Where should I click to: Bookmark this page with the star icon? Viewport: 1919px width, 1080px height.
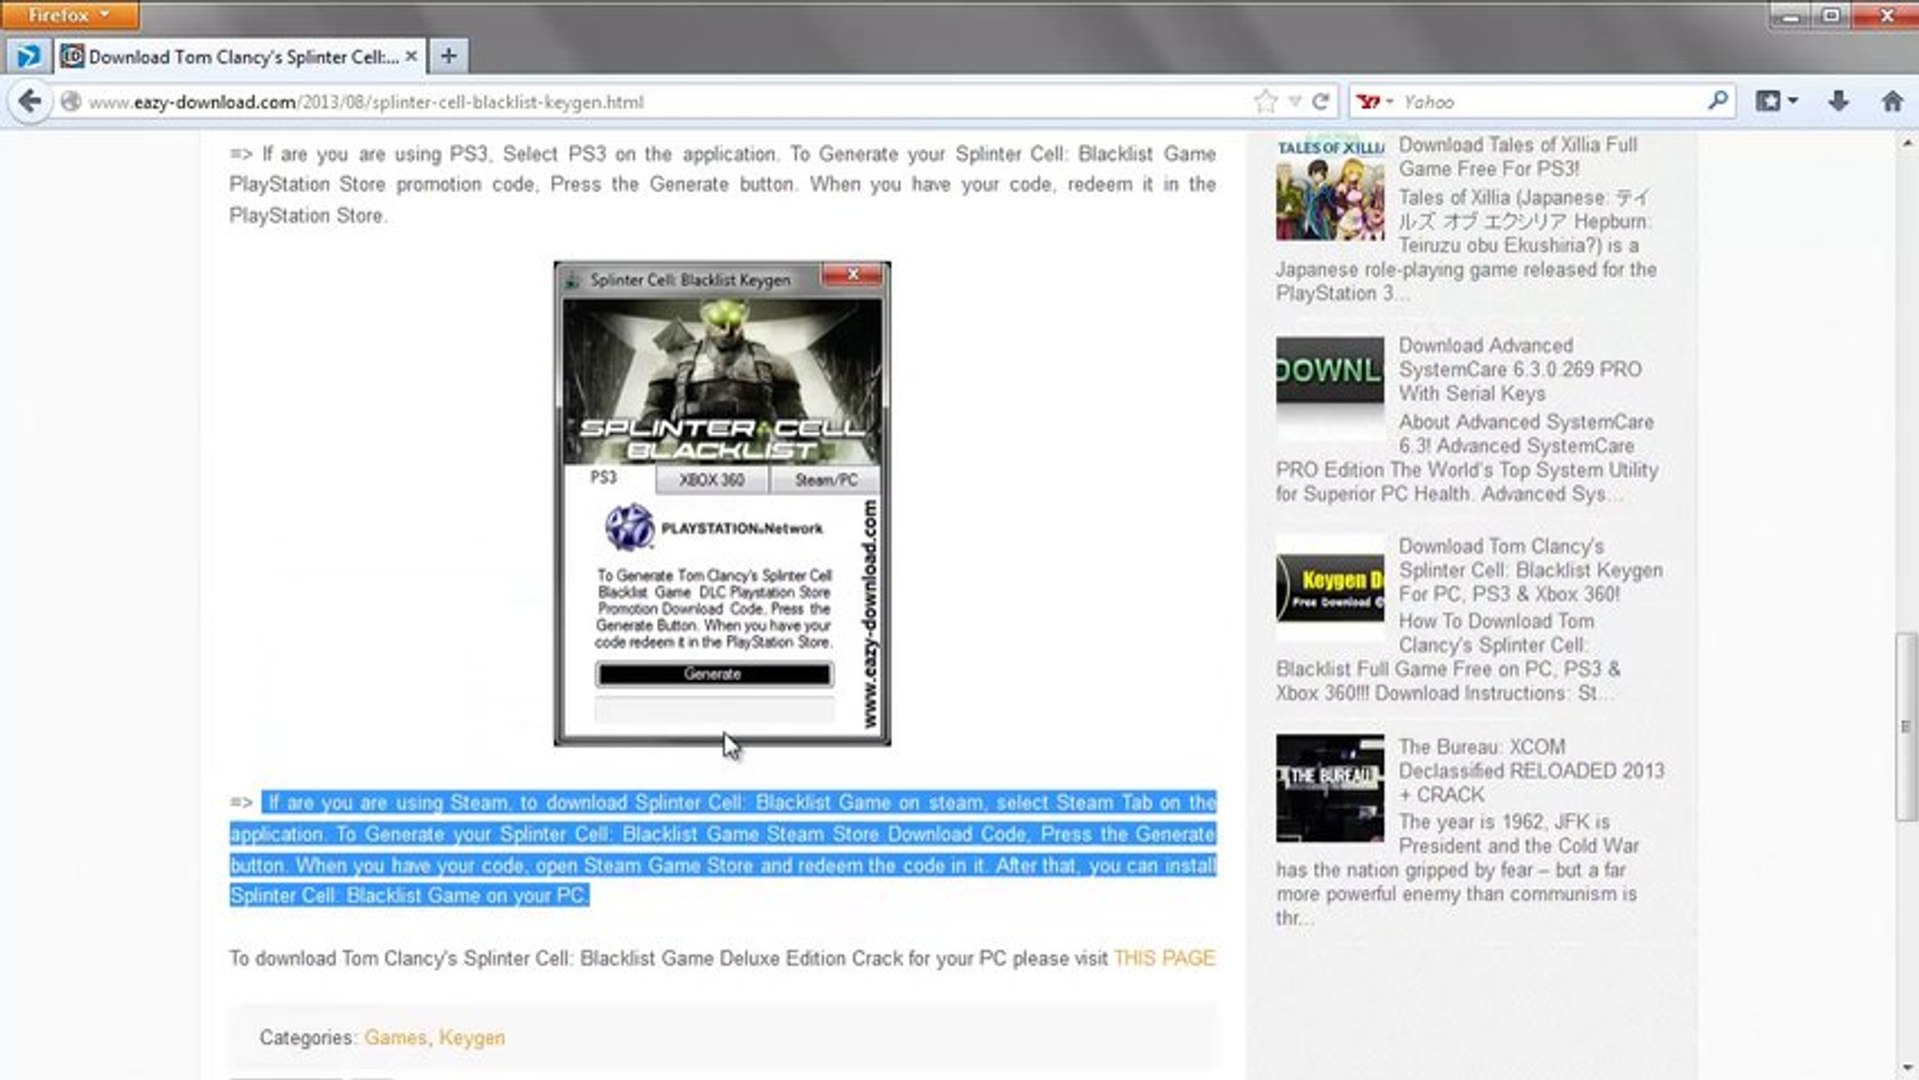1265,101
